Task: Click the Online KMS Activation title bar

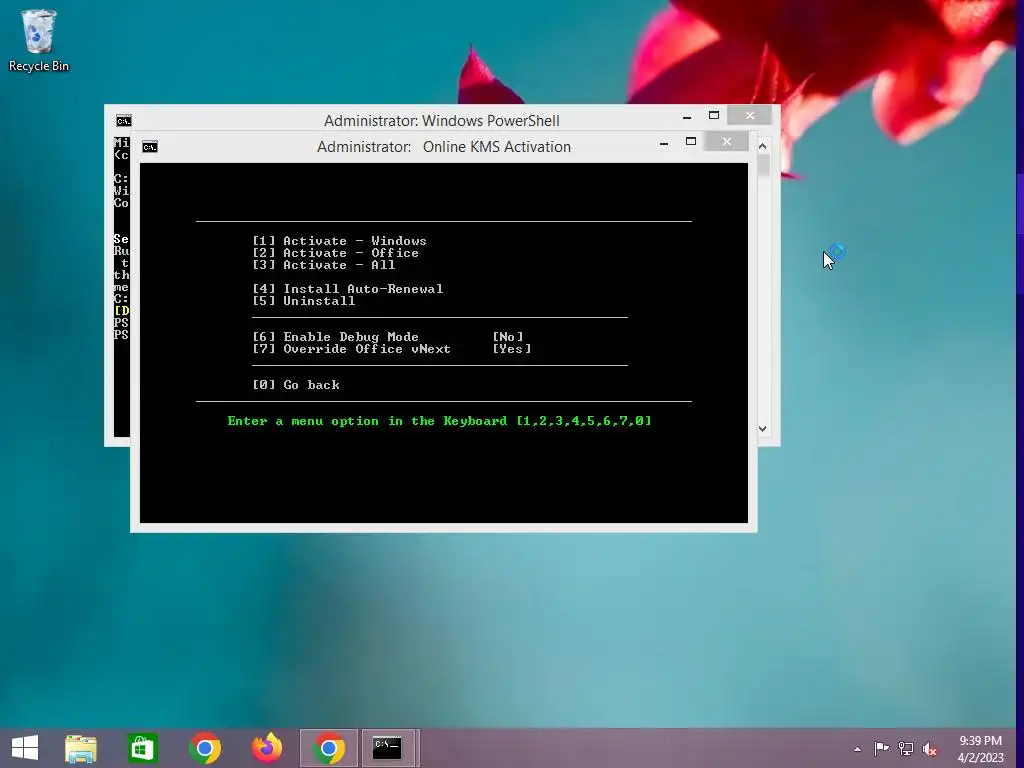Action: pyautogui.click(x=444, y=147)
